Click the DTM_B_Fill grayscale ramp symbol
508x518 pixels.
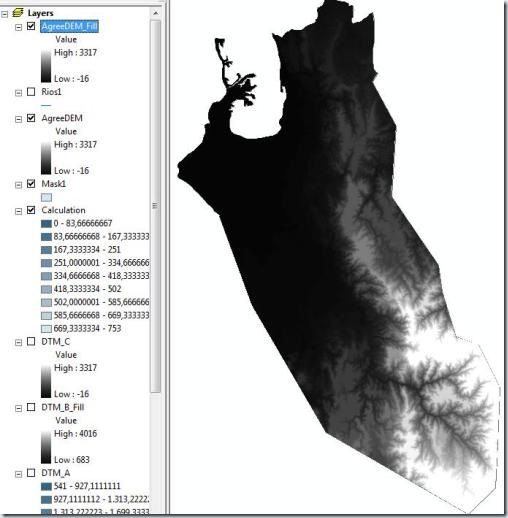[x=46, y=447]
